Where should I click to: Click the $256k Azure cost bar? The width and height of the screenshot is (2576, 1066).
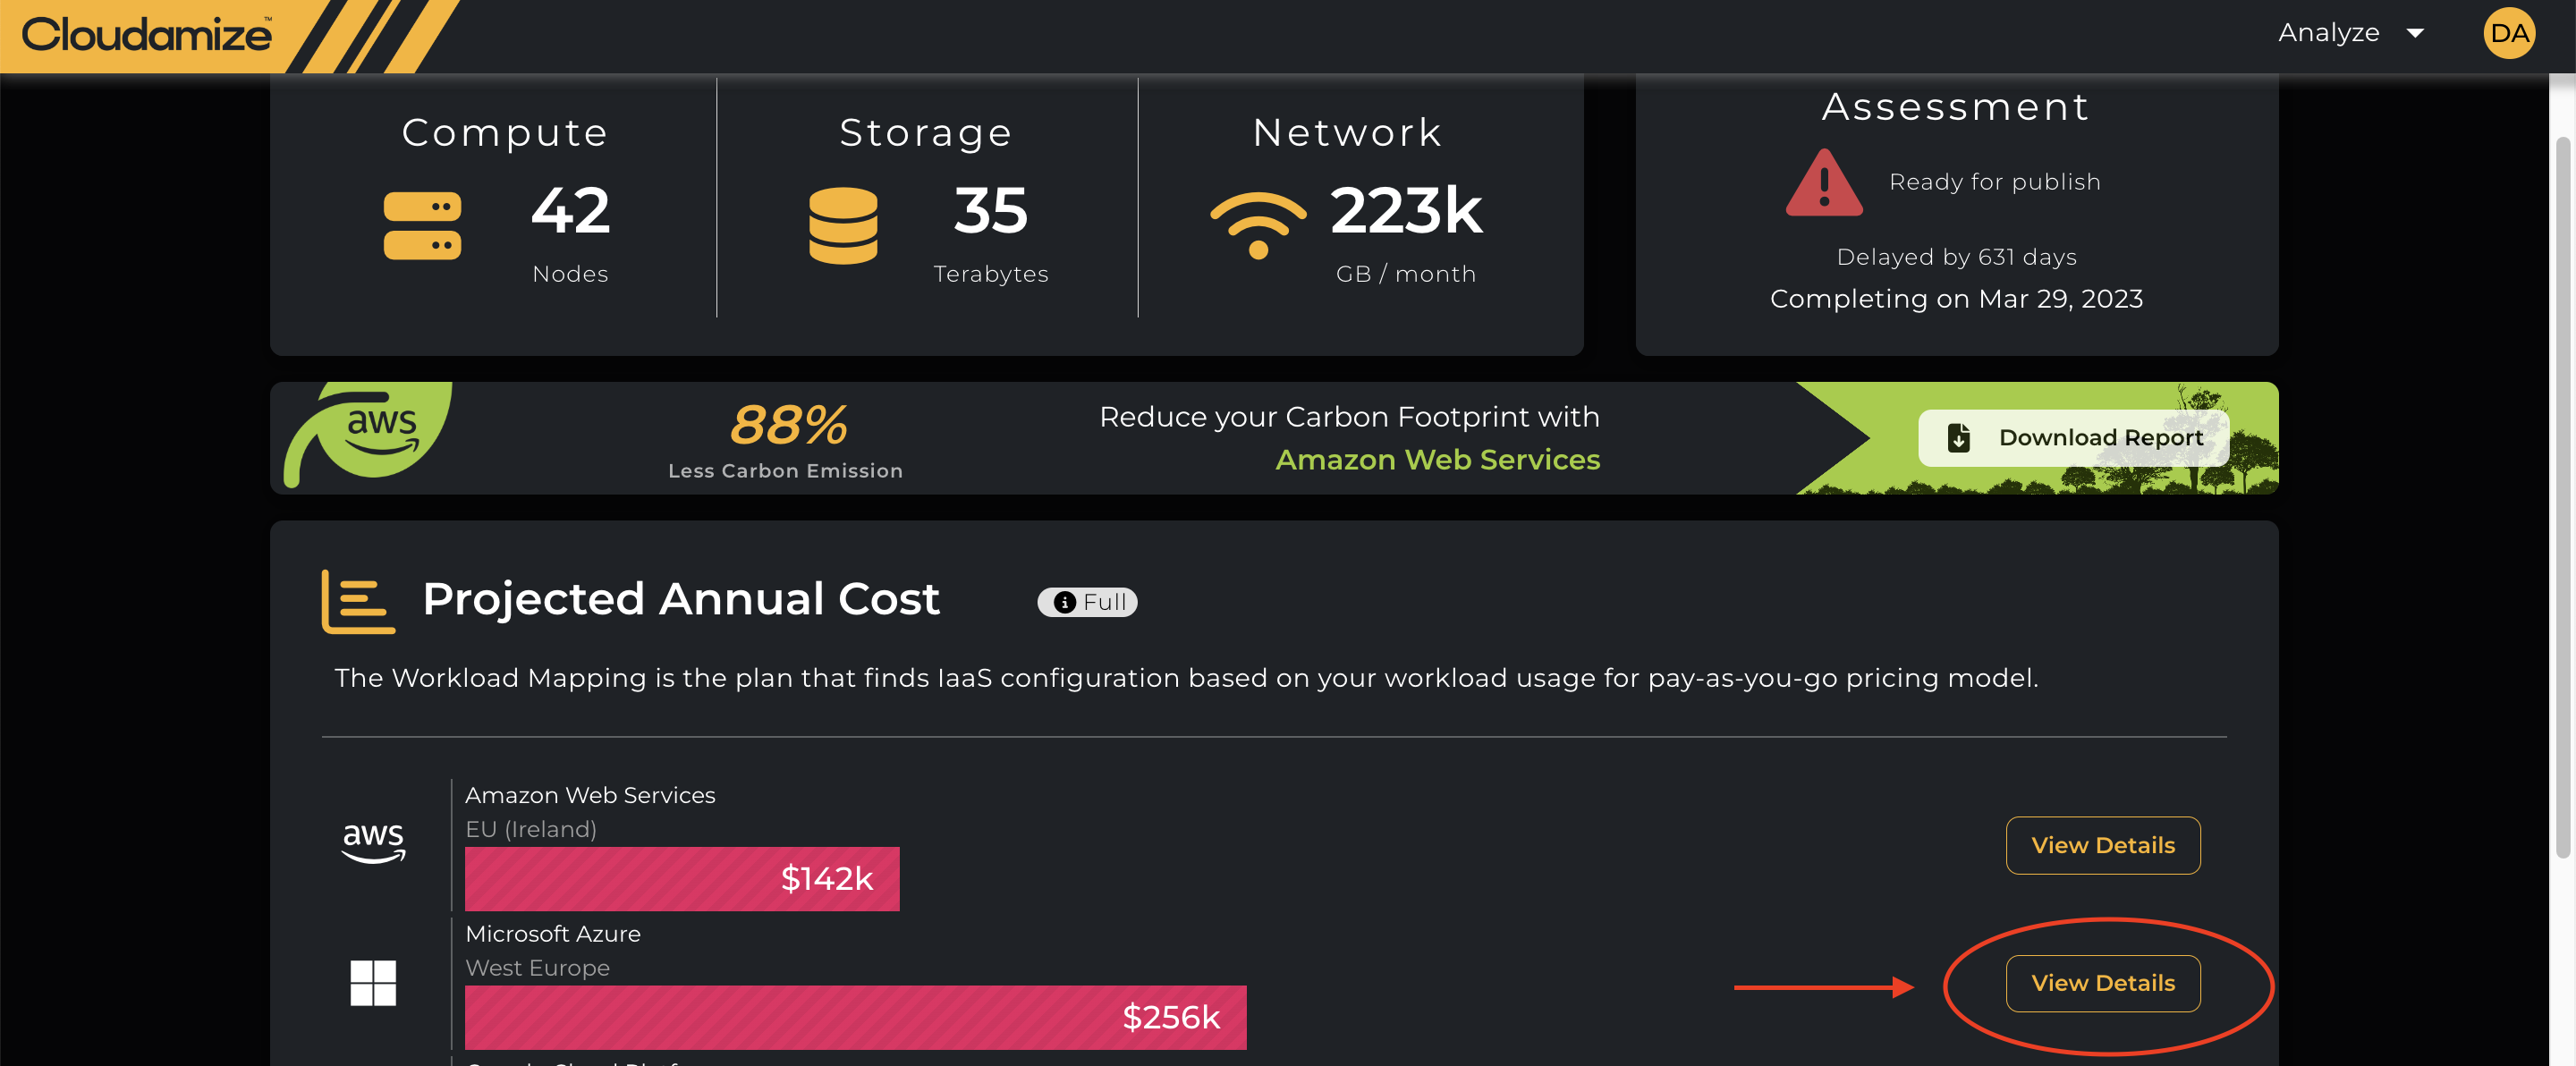(x=855, y=1017)
